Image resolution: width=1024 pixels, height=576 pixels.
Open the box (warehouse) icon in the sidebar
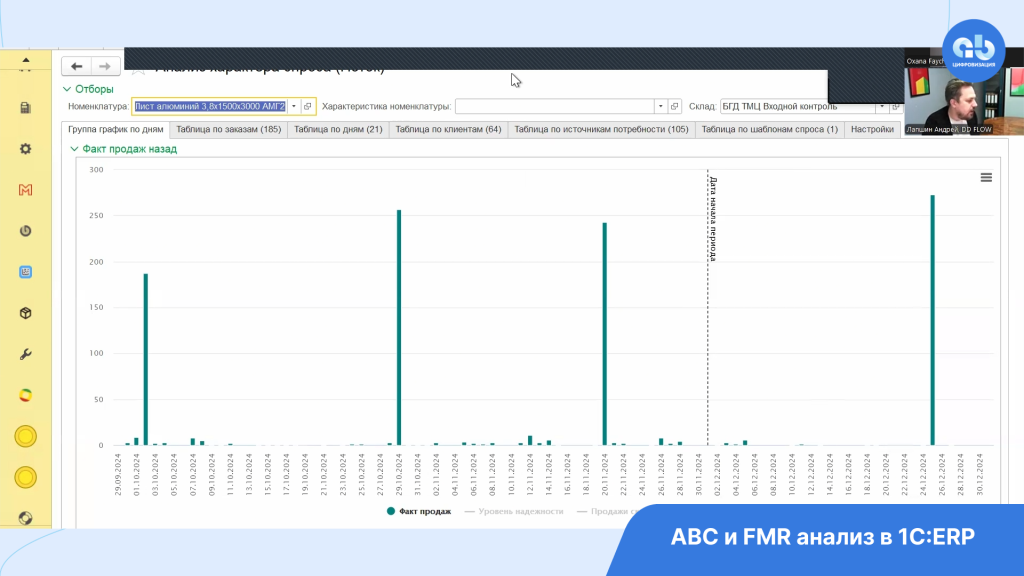click(25, 313)
